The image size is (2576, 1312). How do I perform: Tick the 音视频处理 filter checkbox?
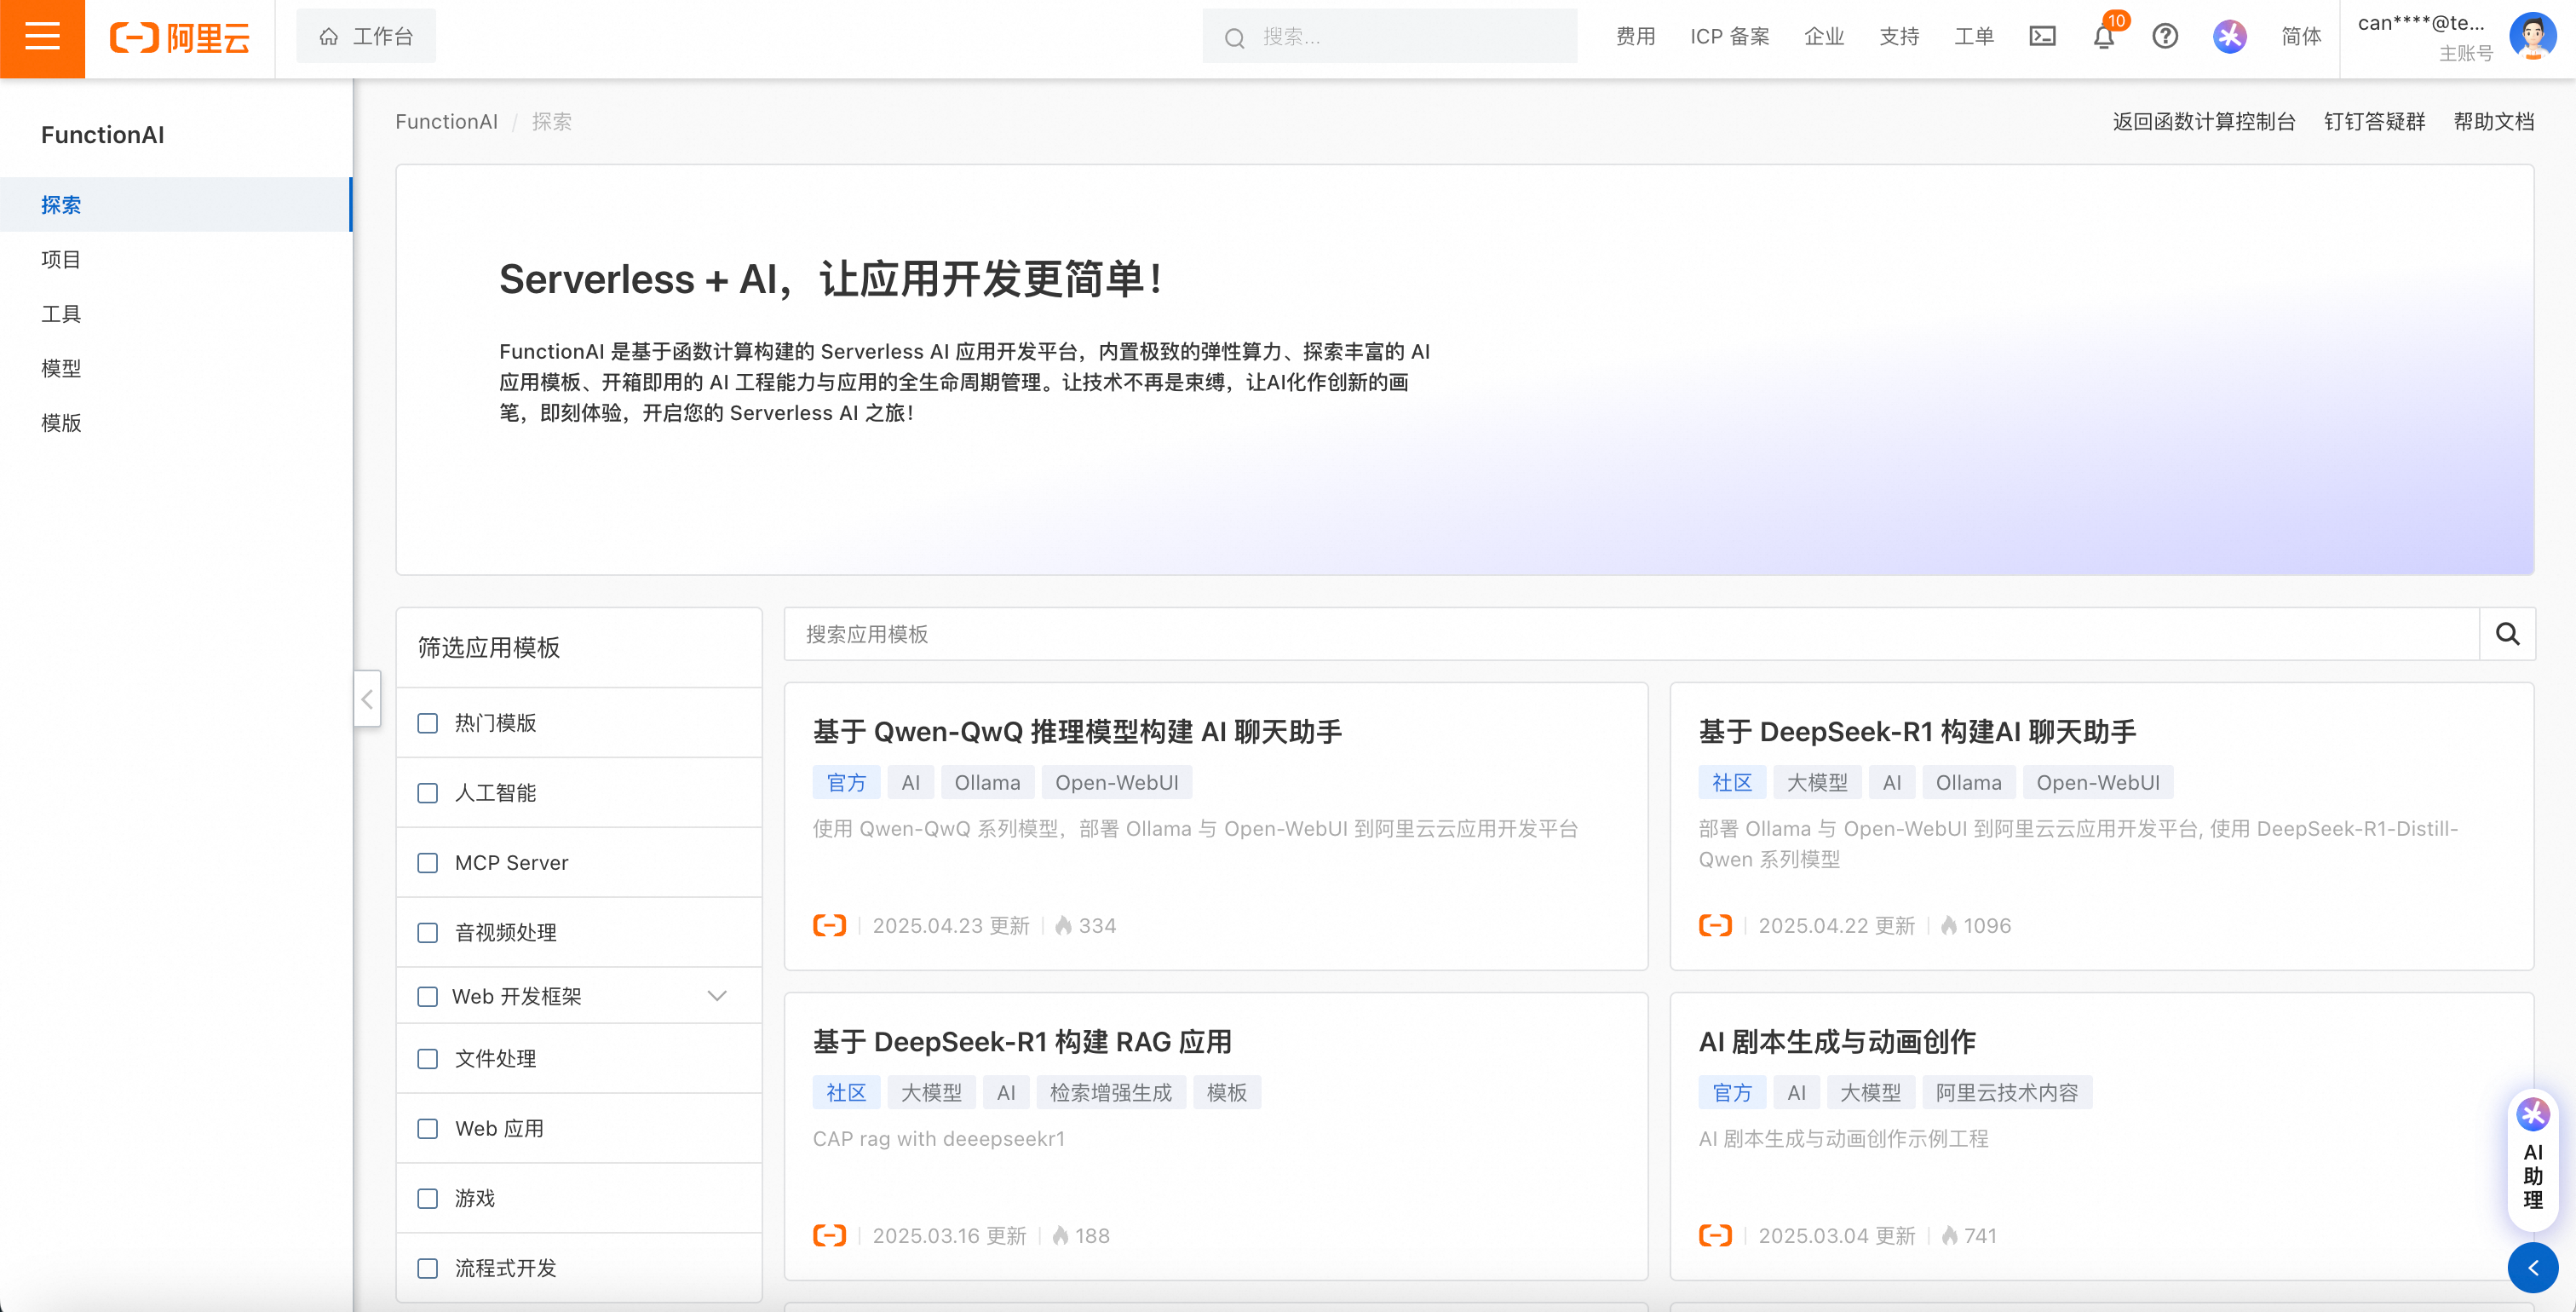(428, 933)
